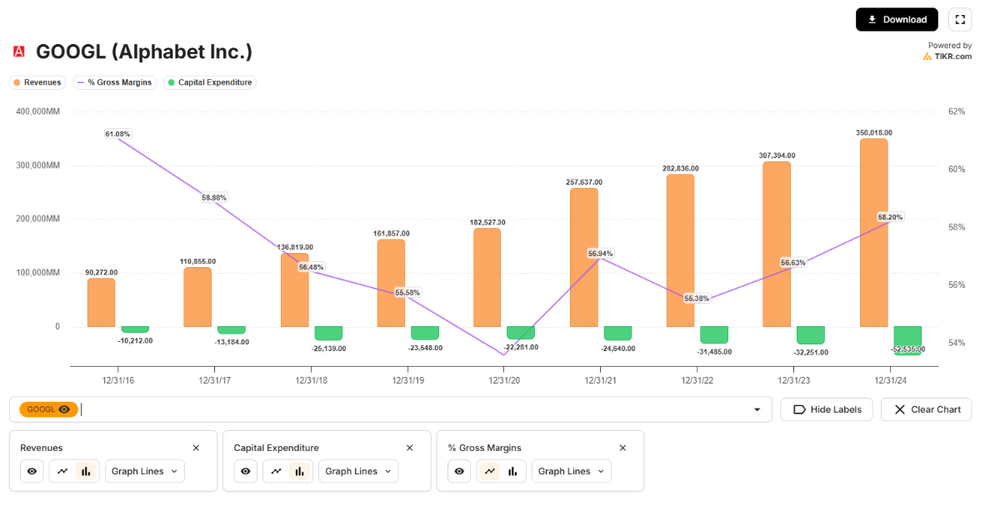This screenshot has width=1000, height=505.
Task: Click the GOOGL (Alphabet Inc.) title
Action: point(144,52)
